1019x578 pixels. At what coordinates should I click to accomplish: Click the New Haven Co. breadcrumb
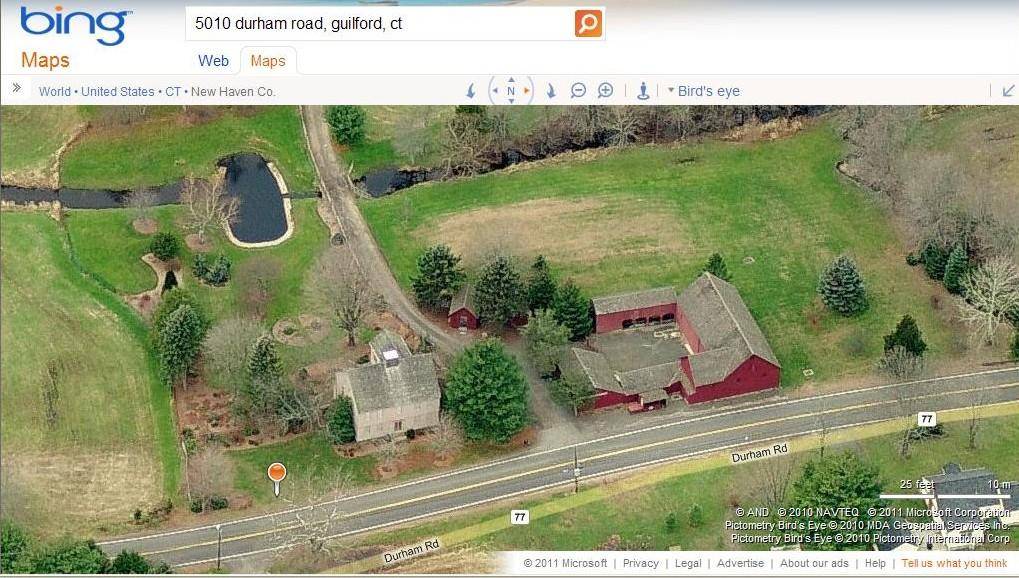233,92
